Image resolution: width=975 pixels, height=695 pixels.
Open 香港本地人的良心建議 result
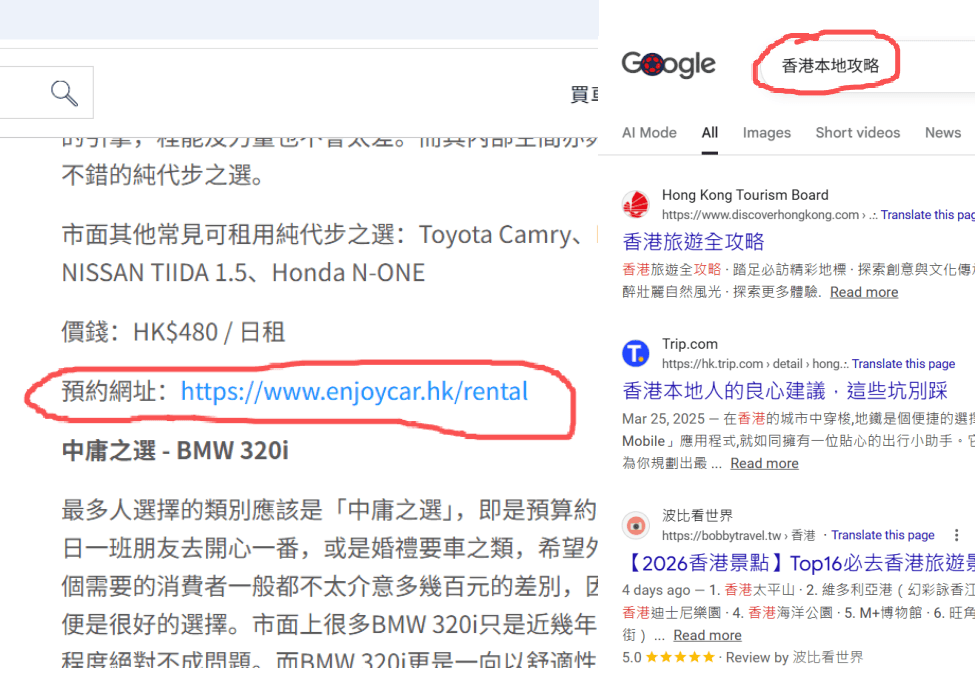pyautogui.click(x=785, y=391)
